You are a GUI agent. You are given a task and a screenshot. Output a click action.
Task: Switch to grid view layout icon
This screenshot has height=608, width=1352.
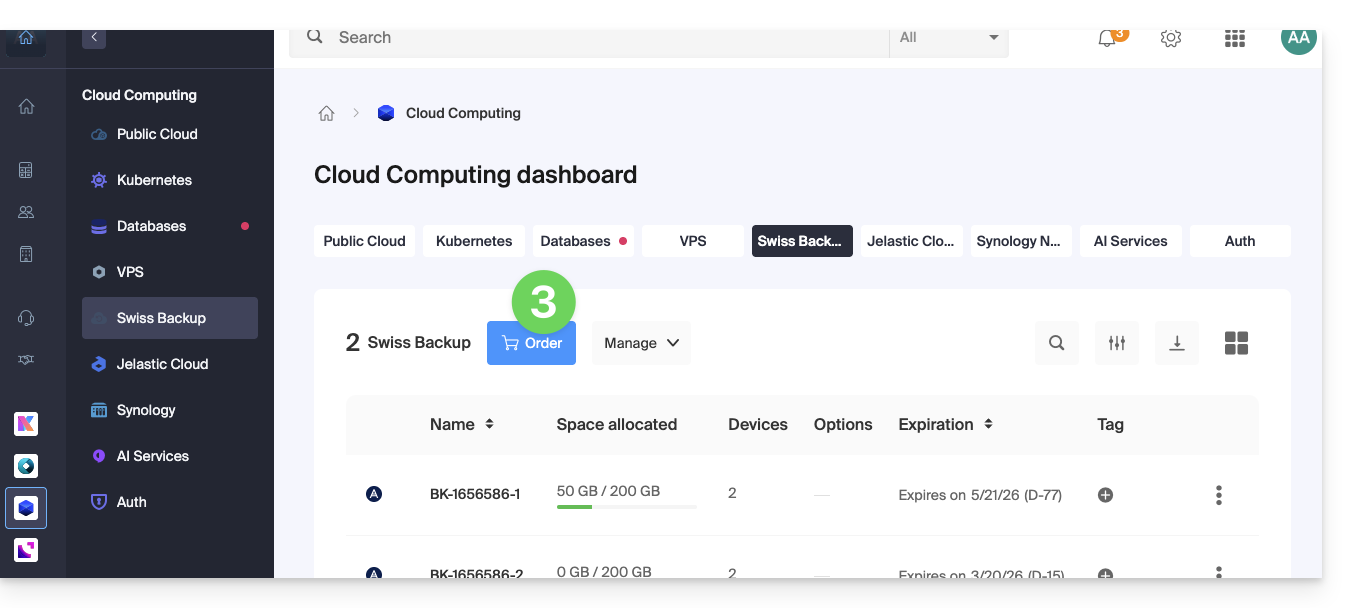[x=1237, y=343]
